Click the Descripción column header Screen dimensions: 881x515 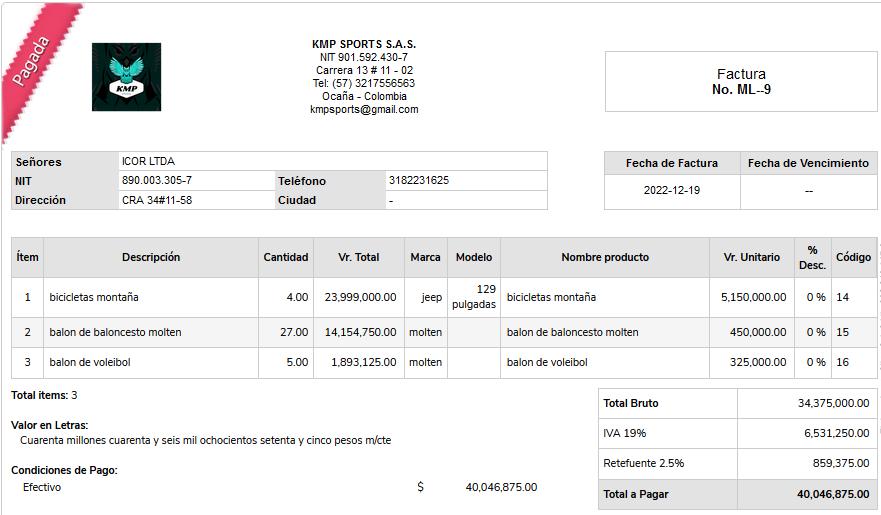pyautogui.click(x=151, y=257)
